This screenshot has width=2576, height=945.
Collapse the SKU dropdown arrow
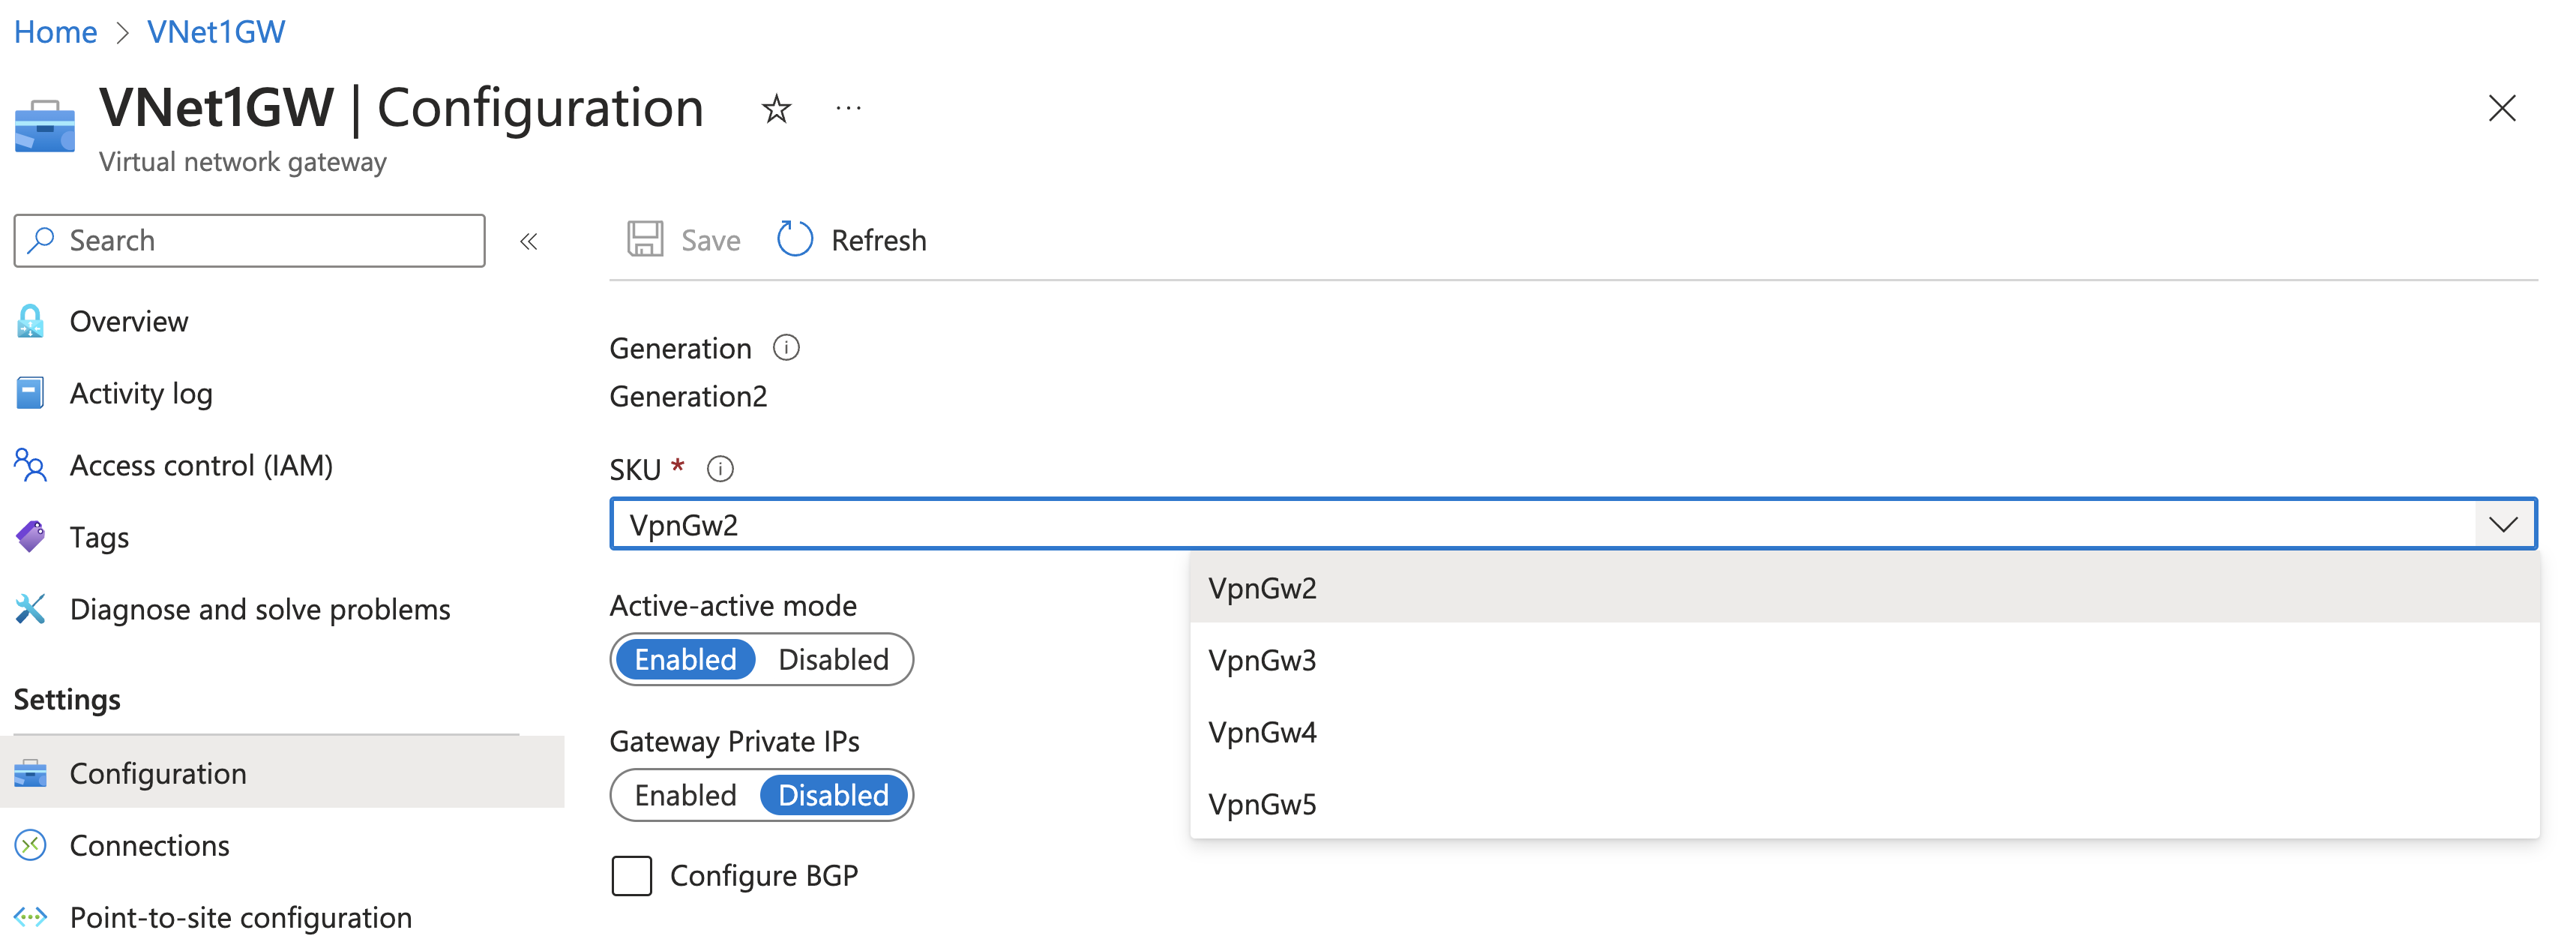(2503, 525)
